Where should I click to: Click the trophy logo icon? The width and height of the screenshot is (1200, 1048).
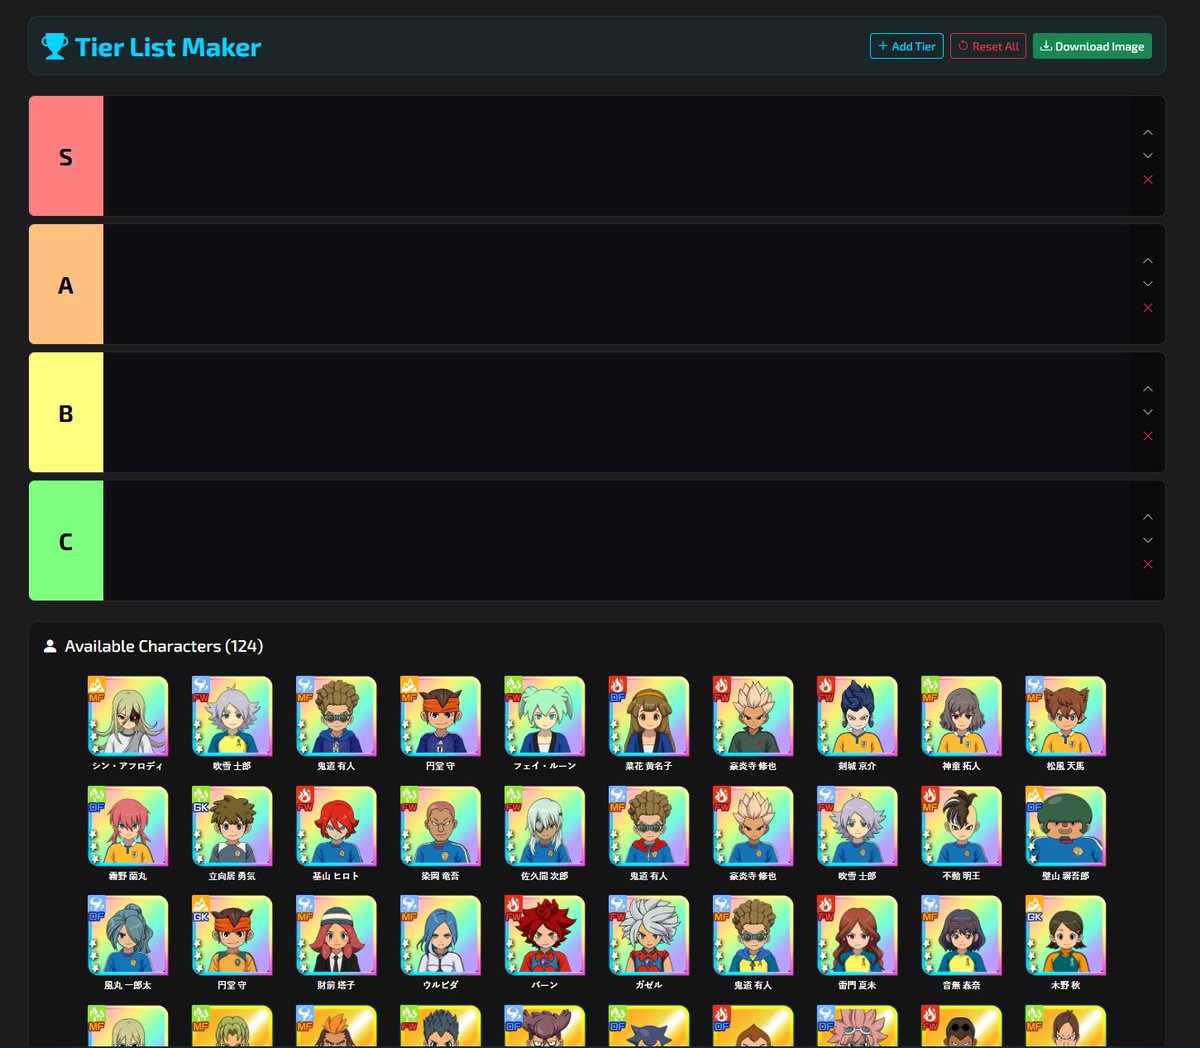[54, 46]
